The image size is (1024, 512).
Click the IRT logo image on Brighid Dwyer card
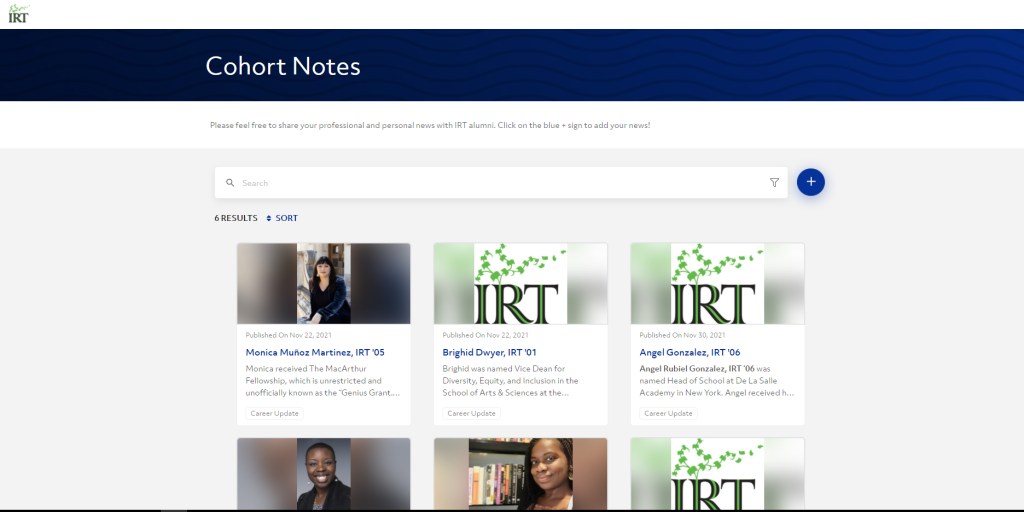tap(520, 283)
